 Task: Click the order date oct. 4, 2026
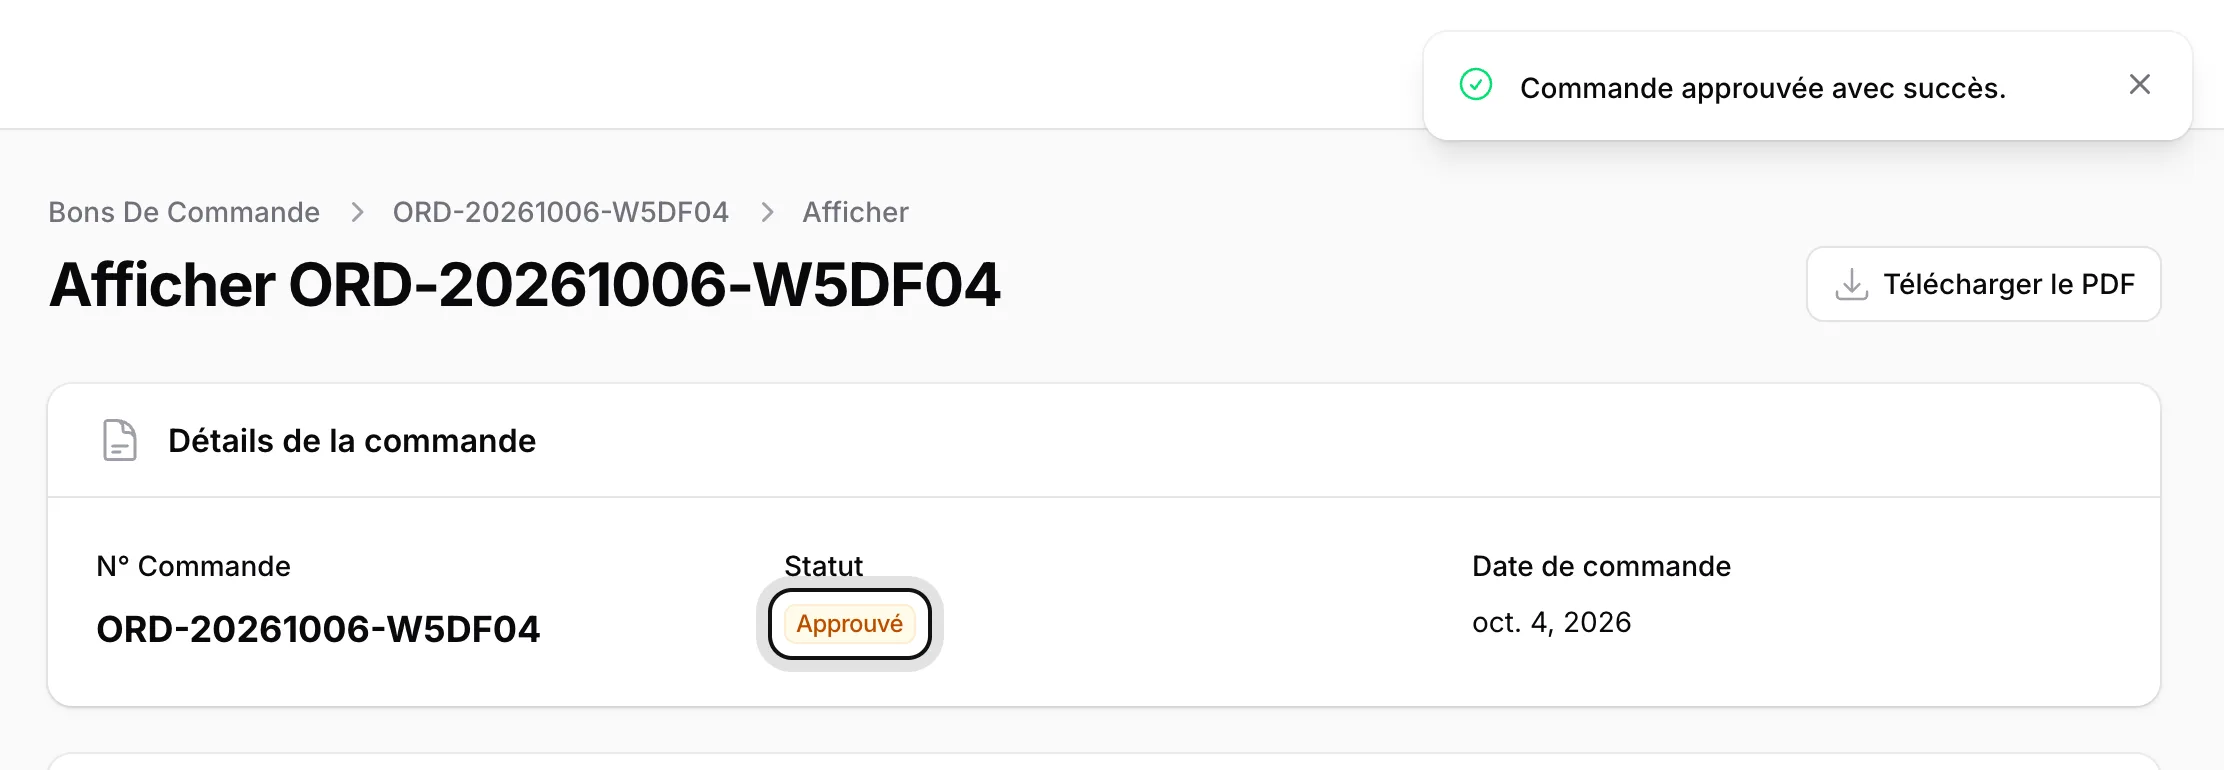(1551, 622)
